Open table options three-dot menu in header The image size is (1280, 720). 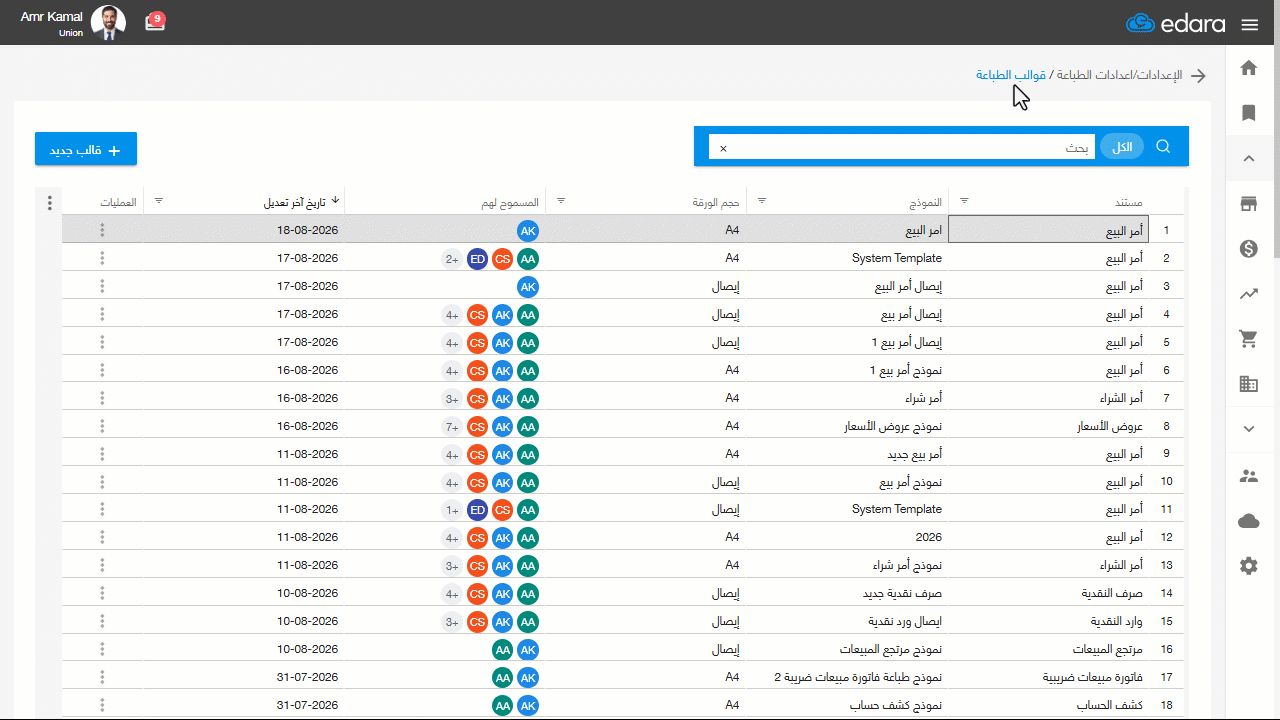tap(50, 203)
